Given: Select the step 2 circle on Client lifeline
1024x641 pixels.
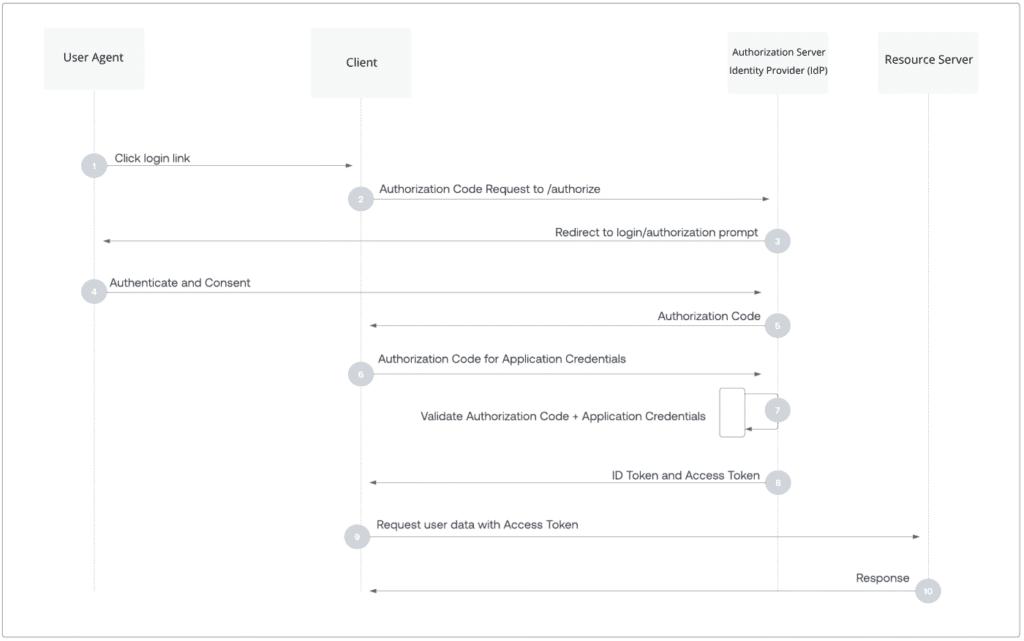Looking at the screenshot, I should tap(360, 199).
